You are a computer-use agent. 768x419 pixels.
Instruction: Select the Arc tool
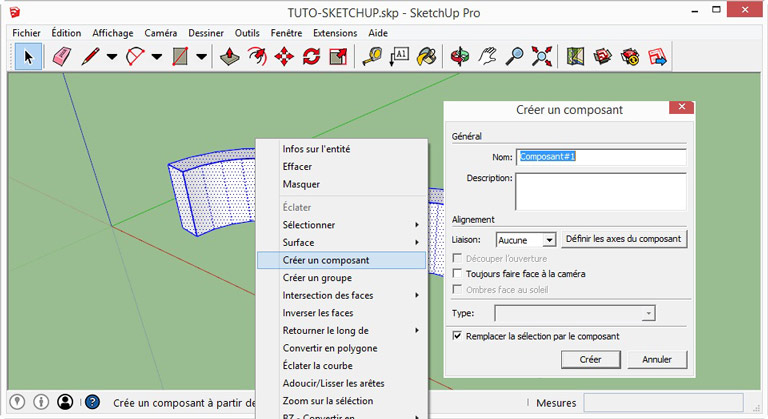[135, 56]
